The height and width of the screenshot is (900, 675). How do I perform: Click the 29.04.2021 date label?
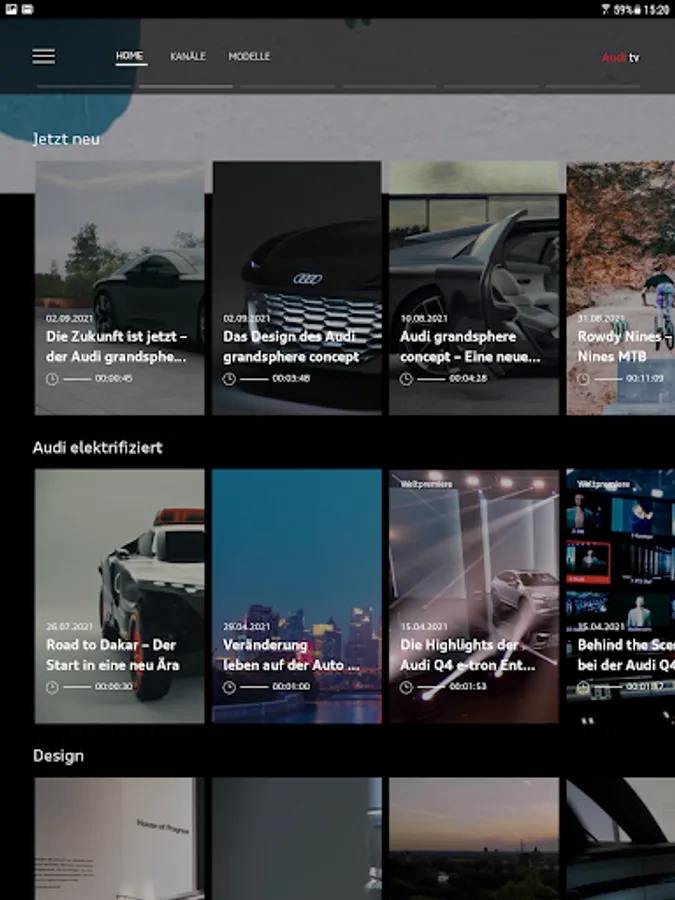point(246,626)
